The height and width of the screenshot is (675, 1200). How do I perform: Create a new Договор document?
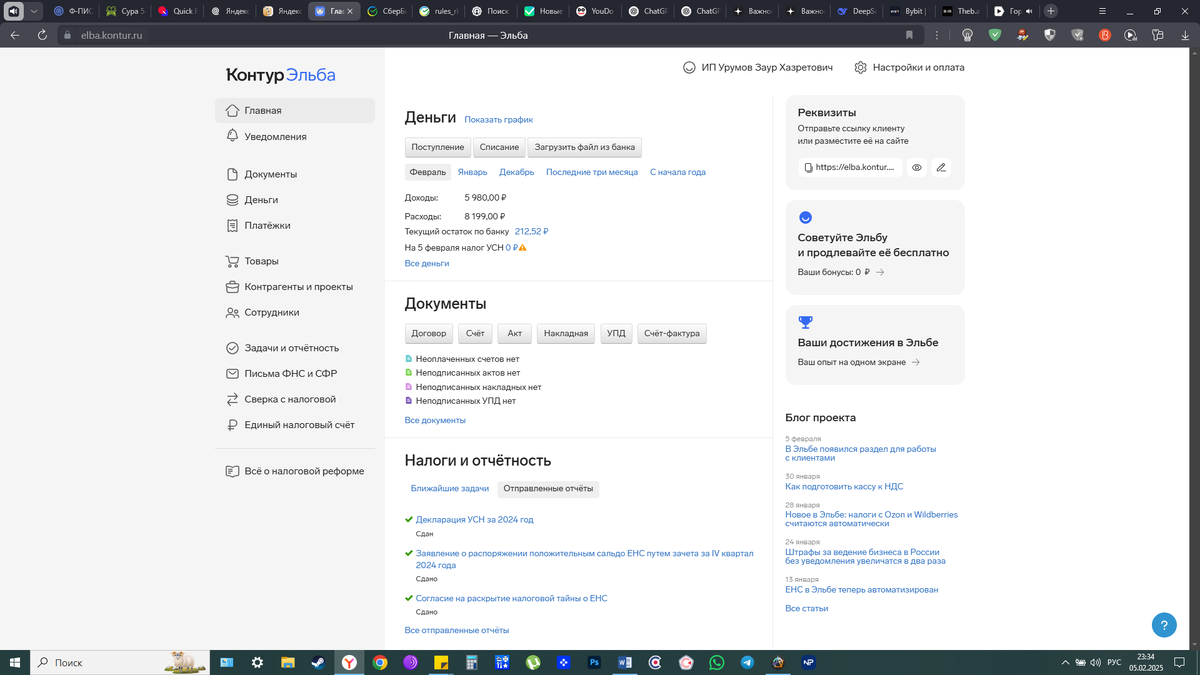(429, 333)
